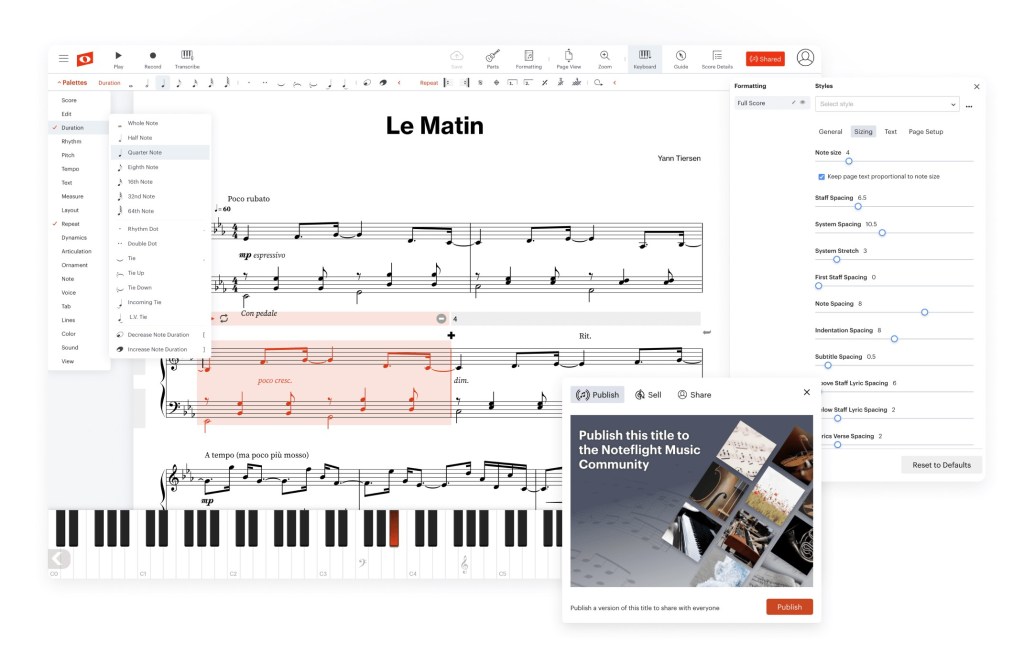Open the Transcribe tool
The width and height of the screenshot is (1024, 653).
click(186, 57)
